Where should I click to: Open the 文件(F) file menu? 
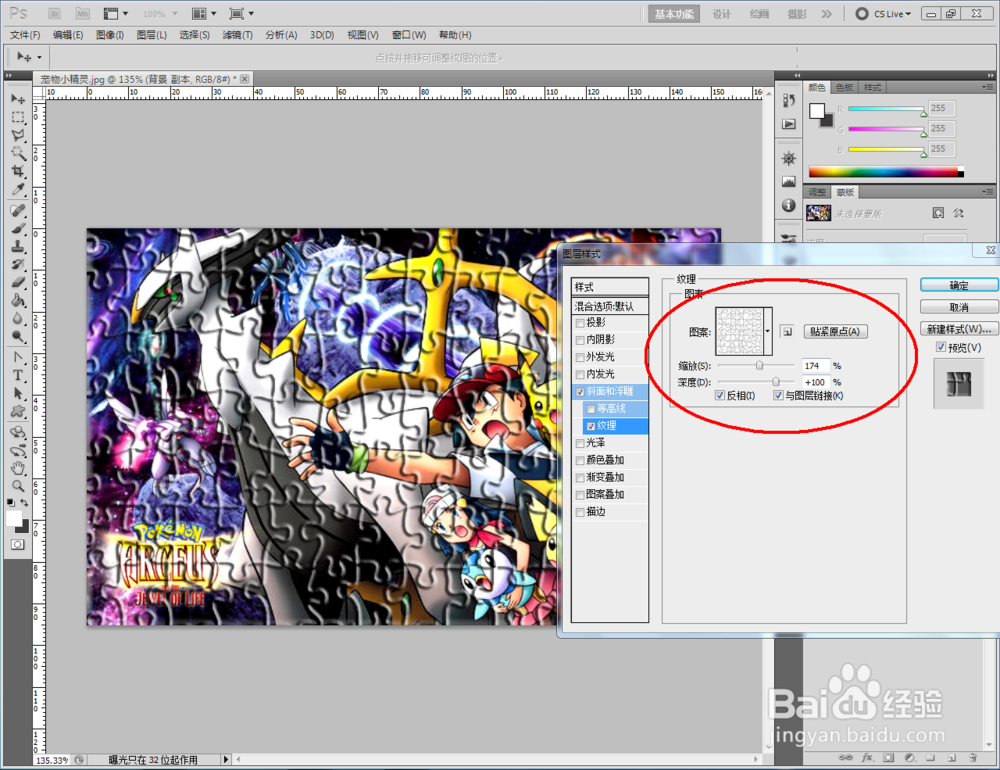[26, 35]
